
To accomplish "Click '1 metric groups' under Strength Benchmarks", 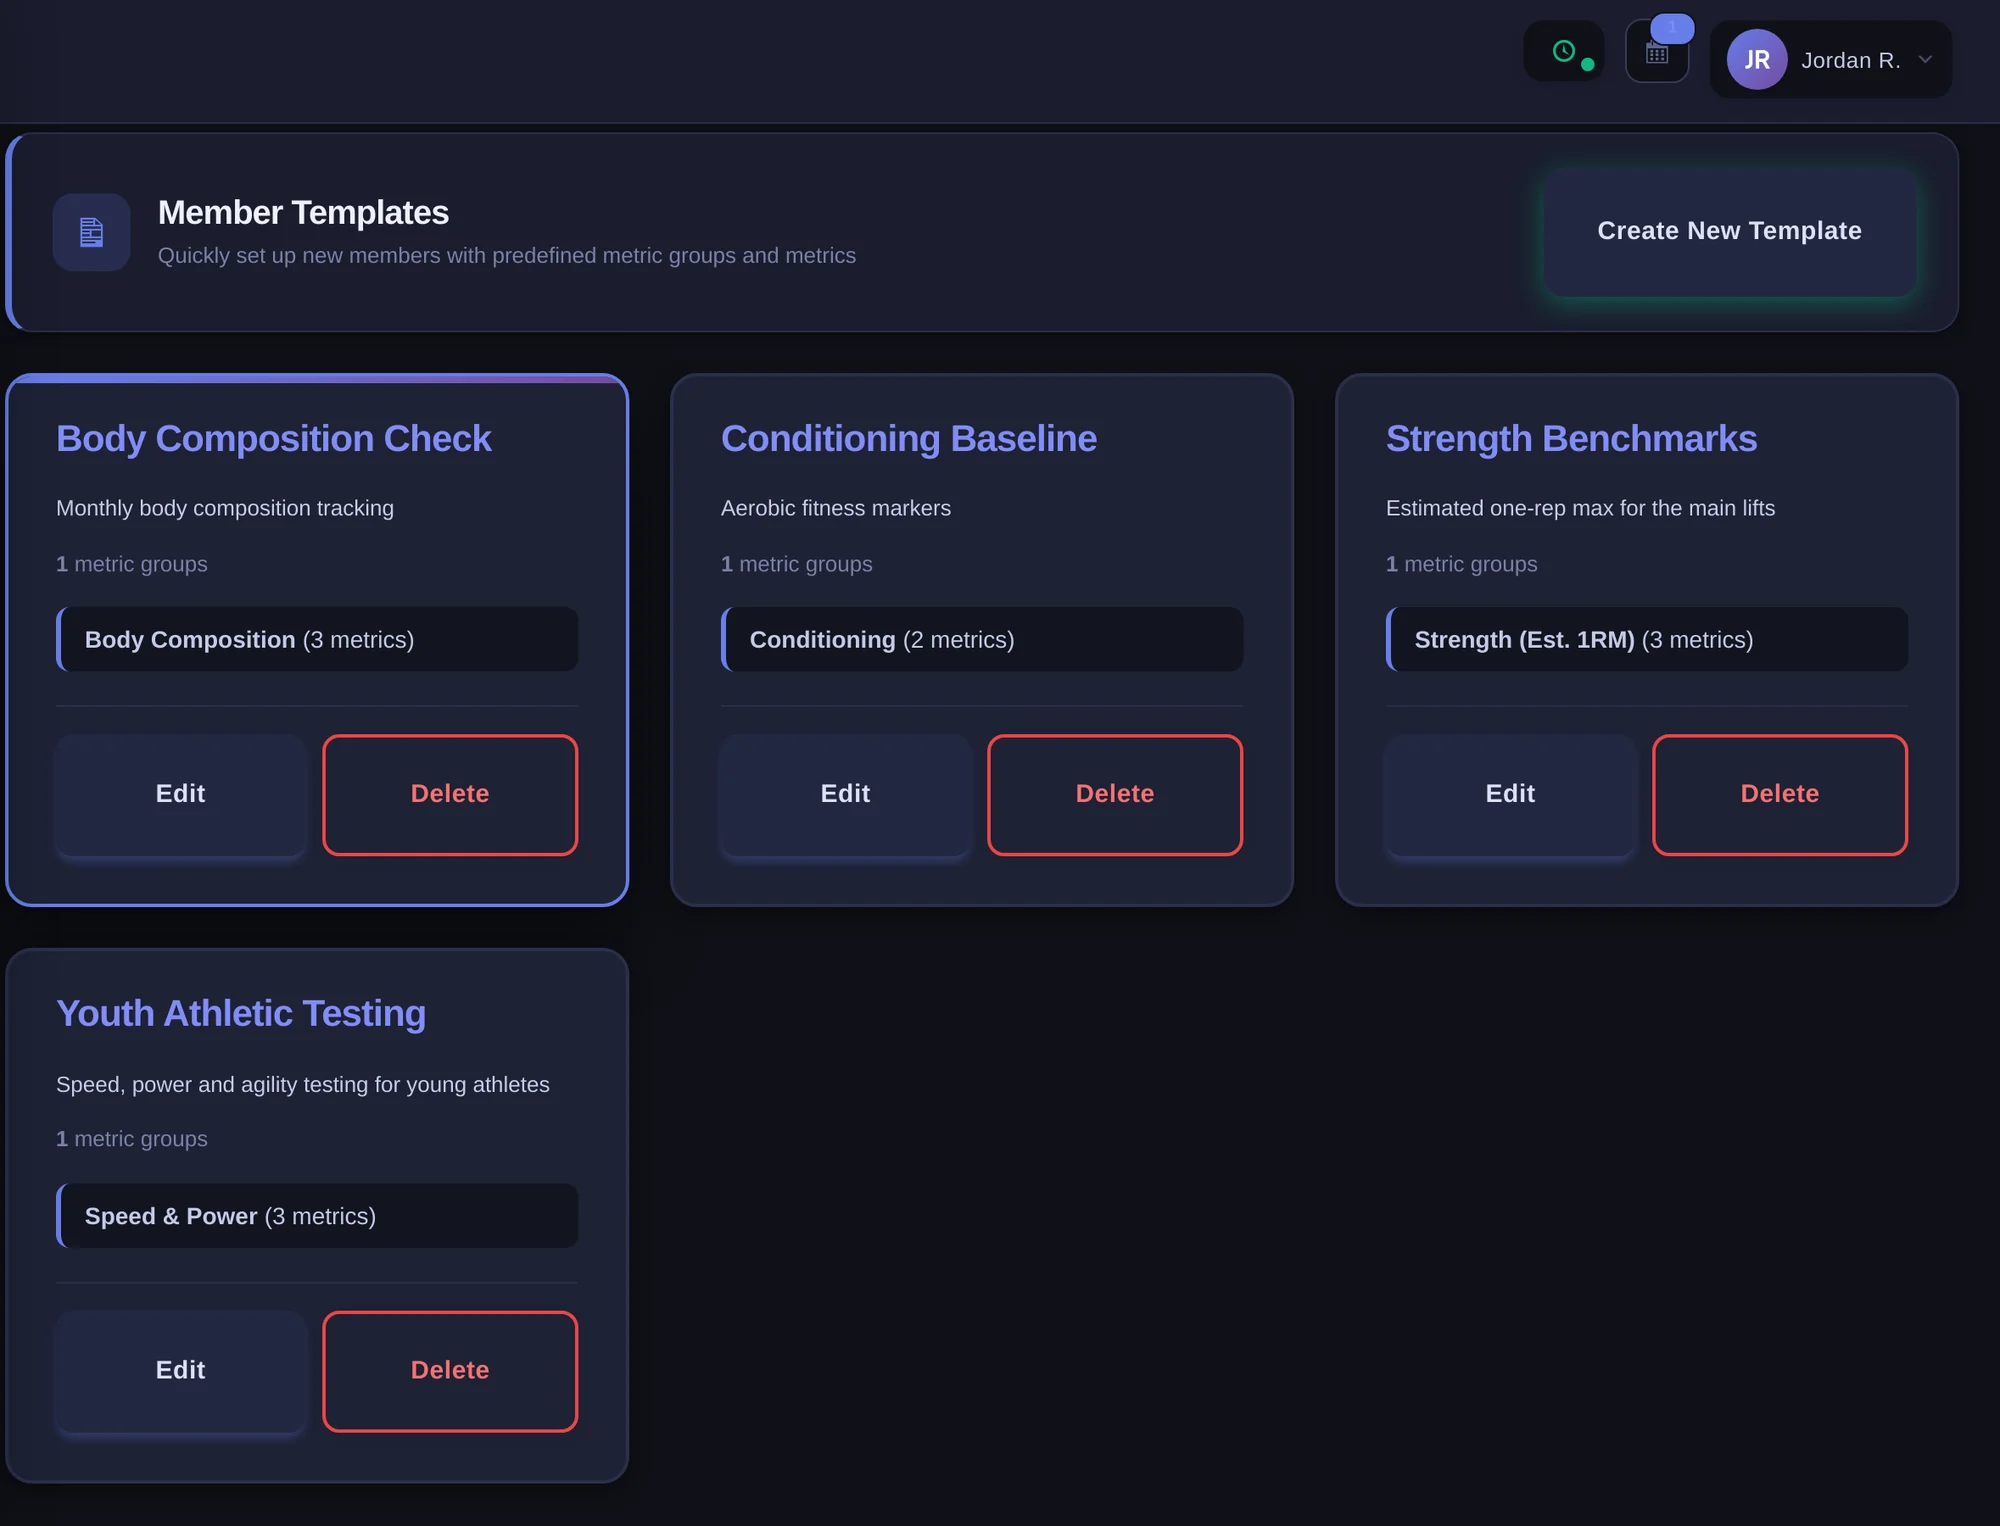I will coord(1461,564).
